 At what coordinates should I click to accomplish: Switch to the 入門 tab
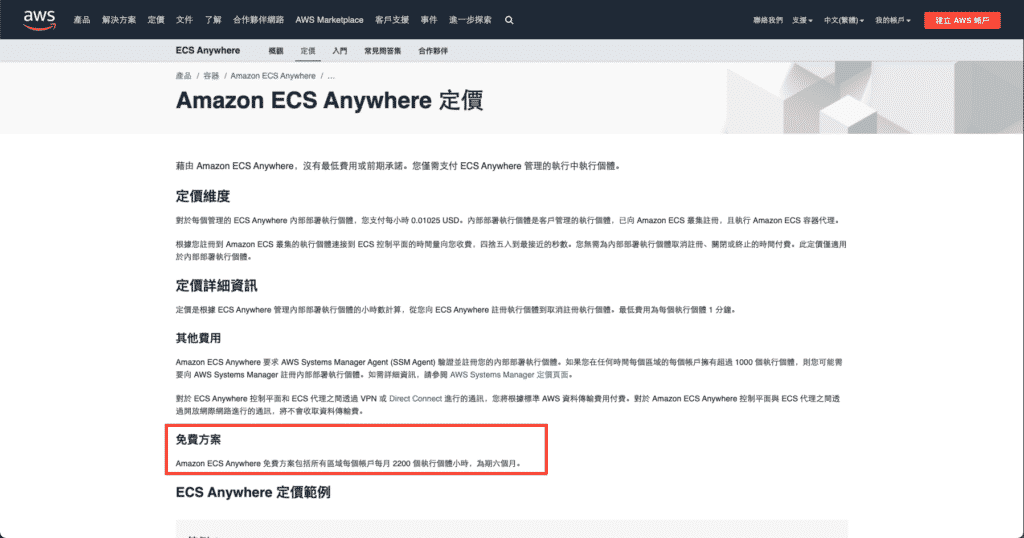[340, 51]
